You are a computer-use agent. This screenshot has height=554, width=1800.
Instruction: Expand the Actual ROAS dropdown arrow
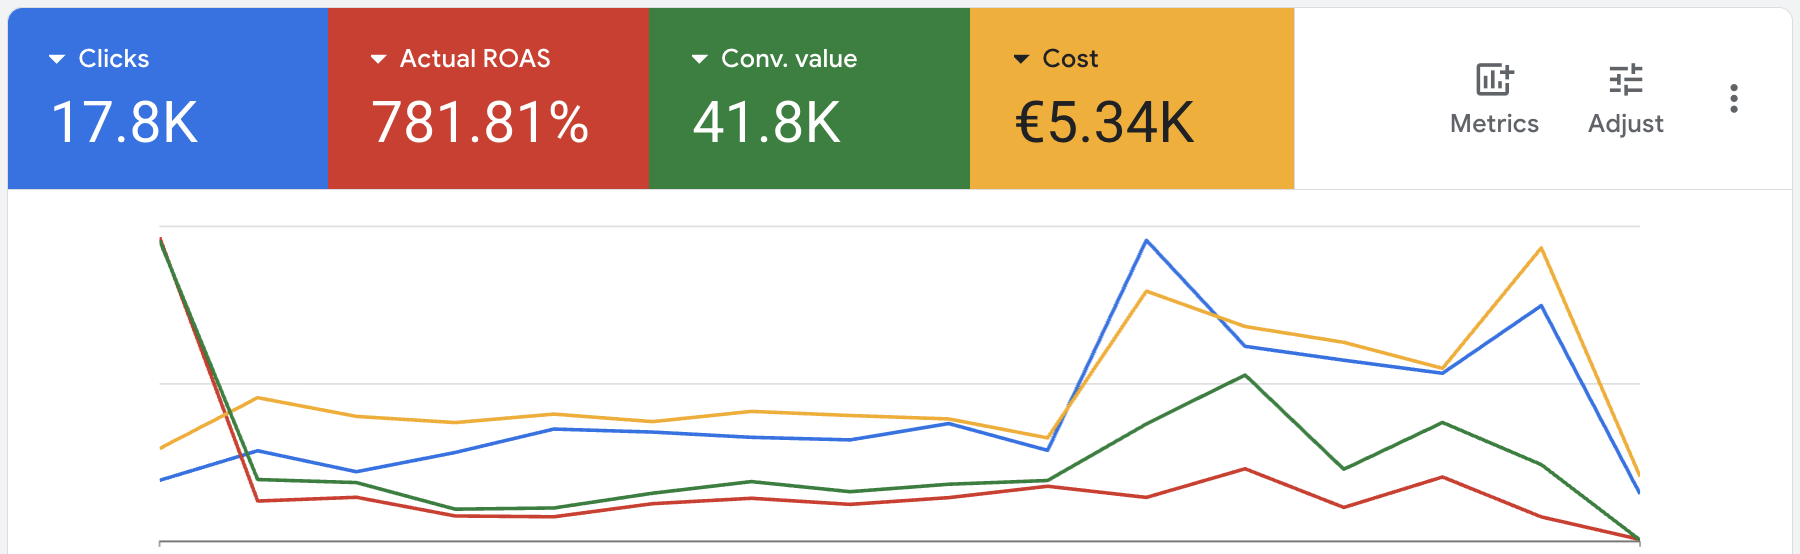tap(378, 59)
